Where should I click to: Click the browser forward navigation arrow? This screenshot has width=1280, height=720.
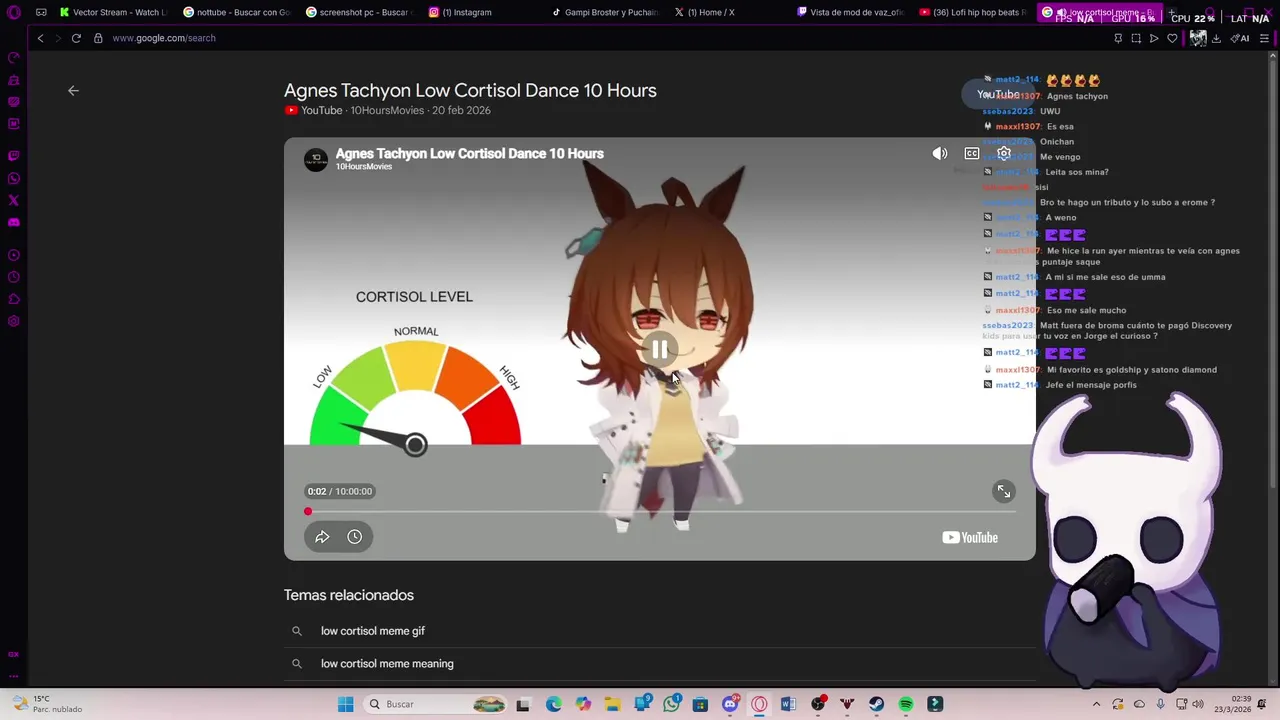point(57,38)
